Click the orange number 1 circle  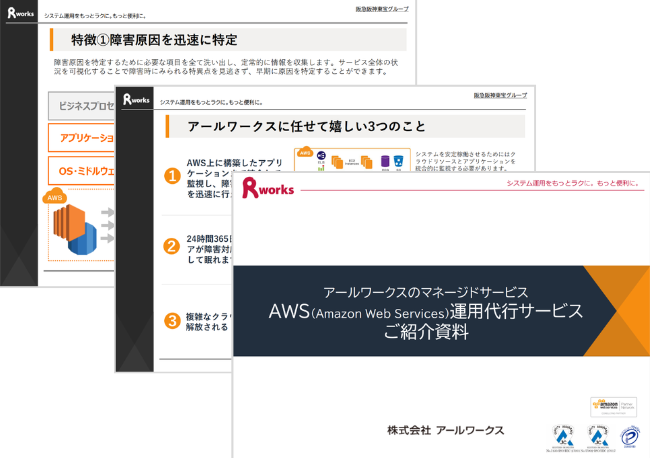(x=172, y=176)
